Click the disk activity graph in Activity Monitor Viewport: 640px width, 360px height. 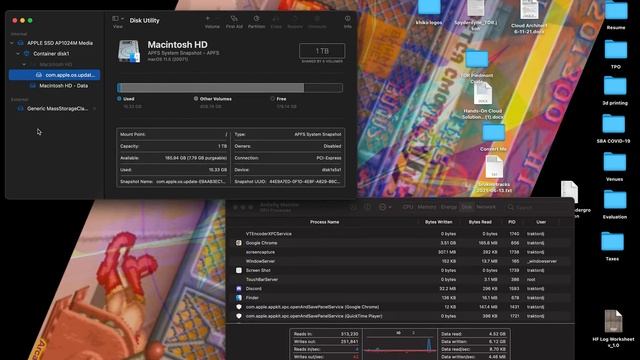(400, 344)
